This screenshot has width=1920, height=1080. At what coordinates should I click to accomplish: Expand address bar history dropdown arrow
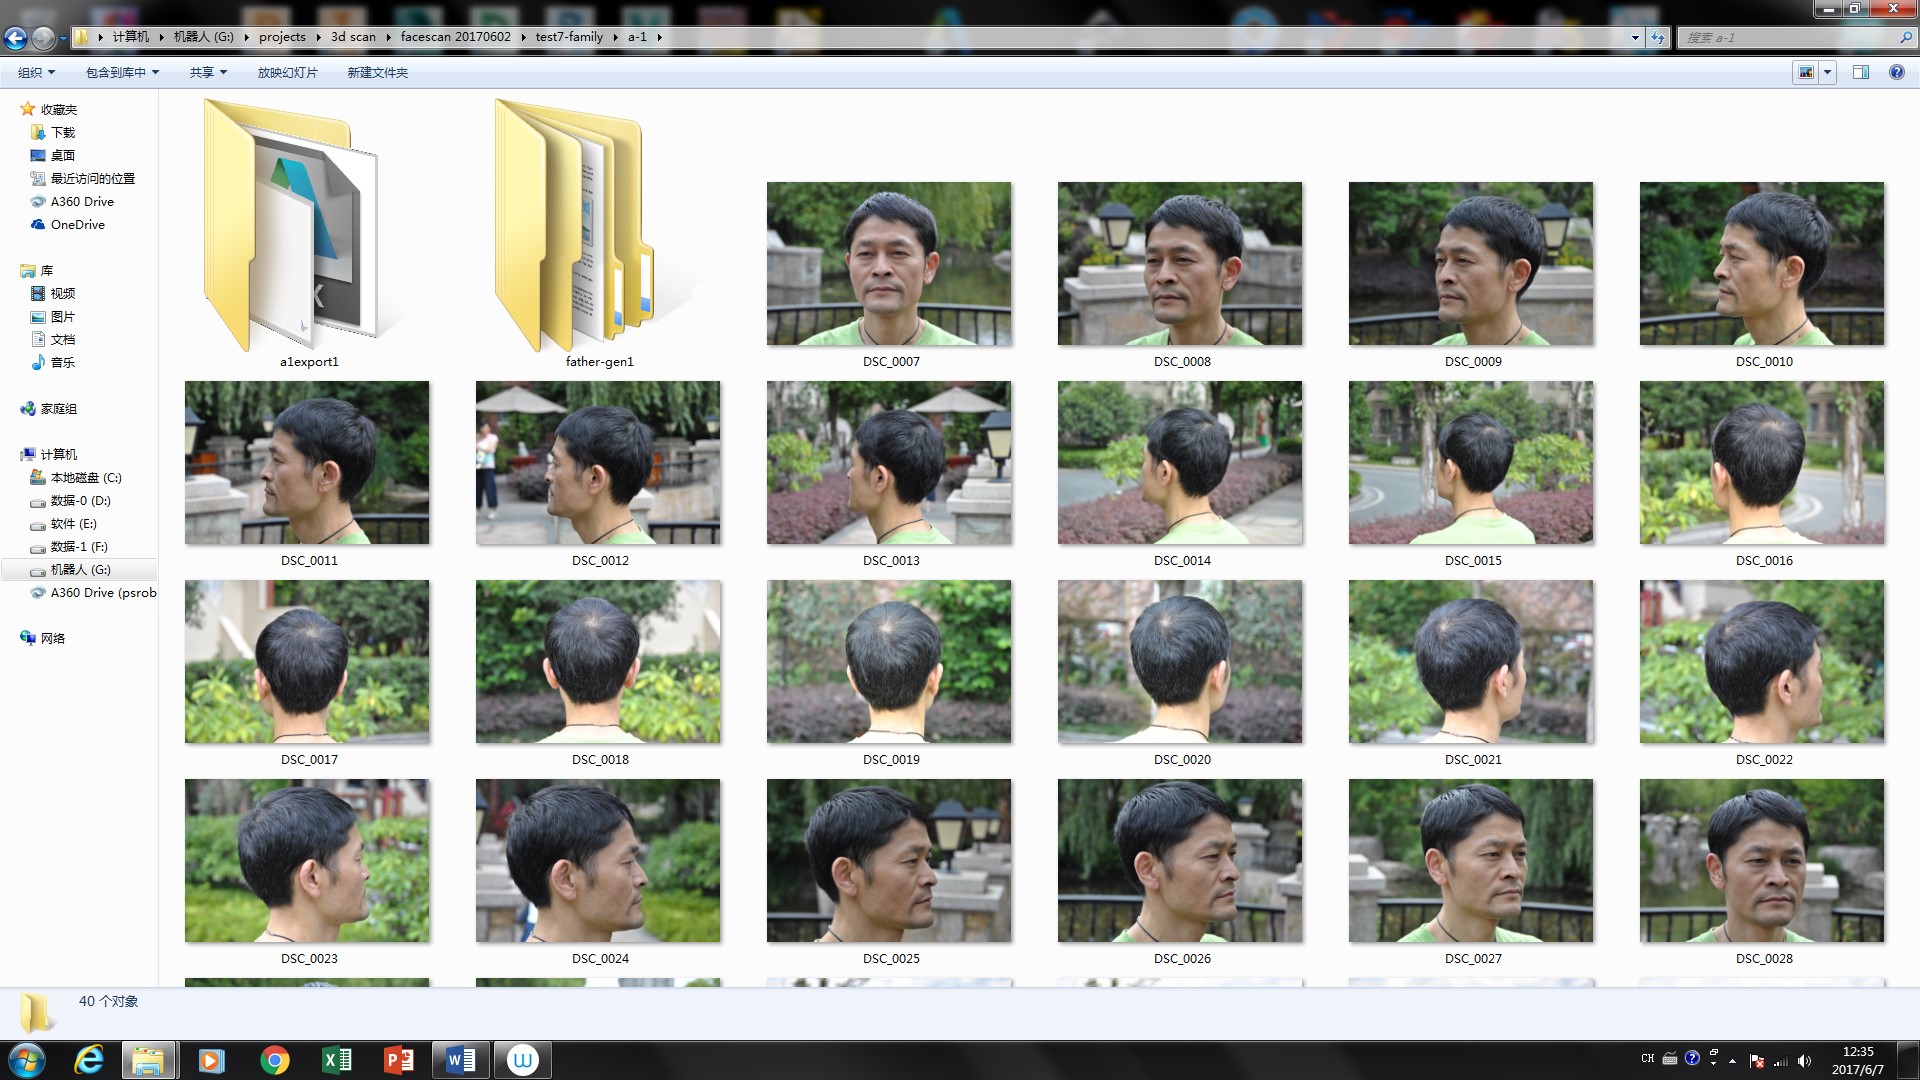tap(1635, 37)
